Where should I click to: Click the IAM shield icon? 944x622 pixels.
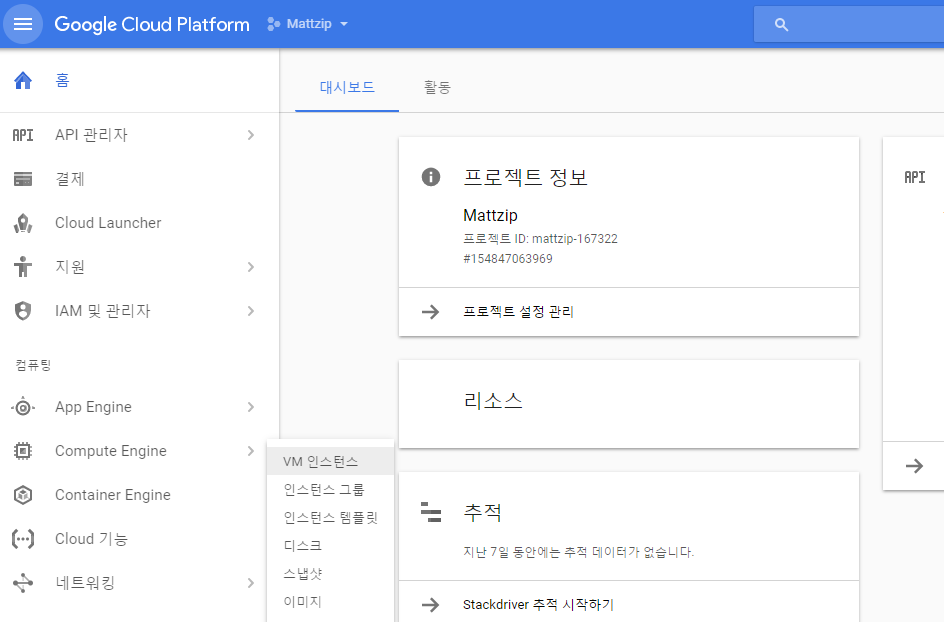pos(23,311)
